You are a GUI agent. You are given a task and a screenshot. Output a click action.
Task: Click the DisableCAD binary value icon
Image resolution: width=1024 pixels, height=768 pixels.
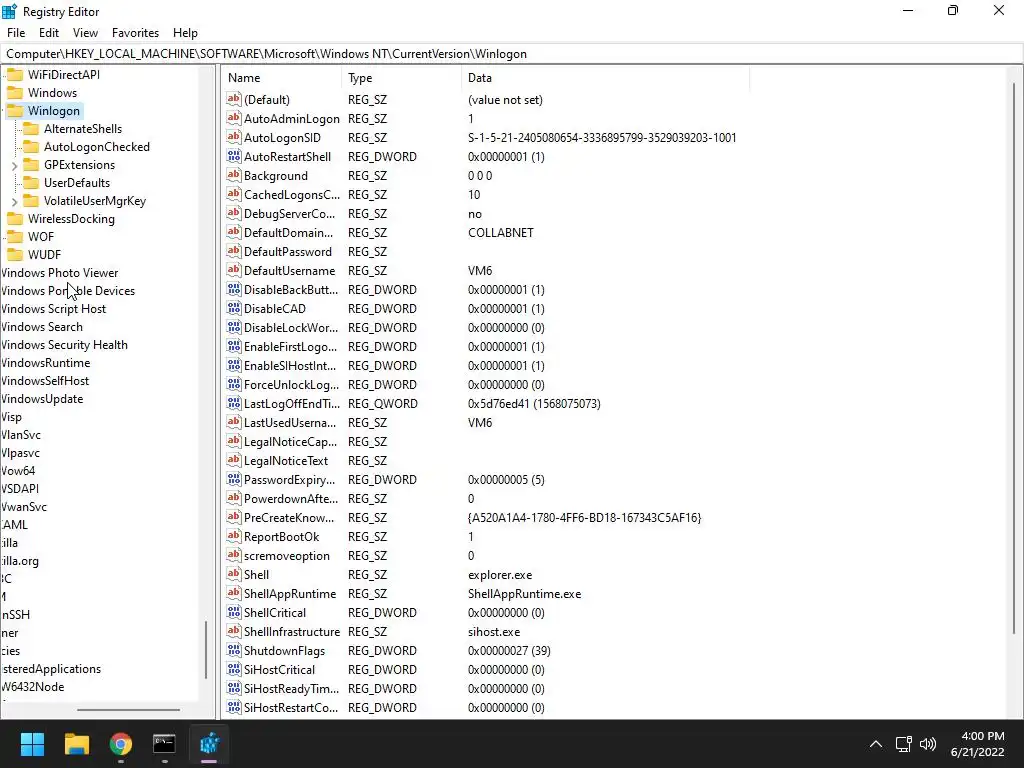[234, 308]
